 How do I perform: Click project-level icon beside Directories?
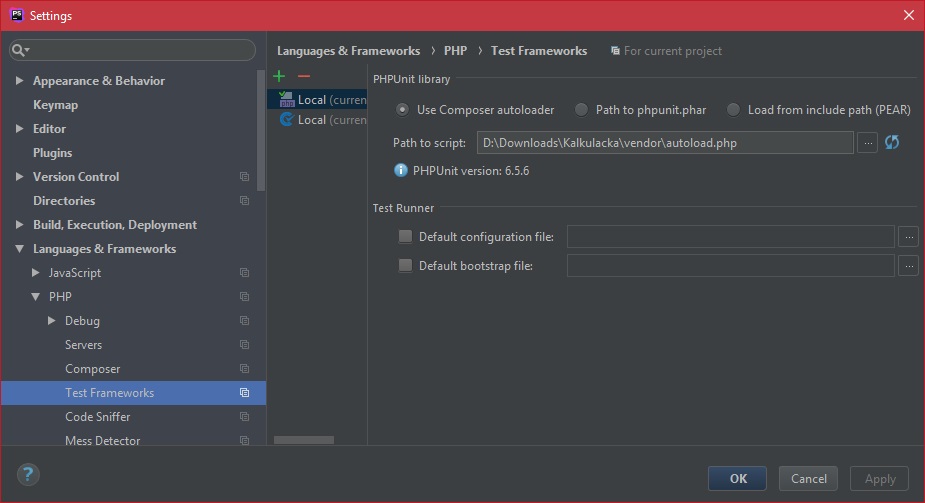point(244,200)
